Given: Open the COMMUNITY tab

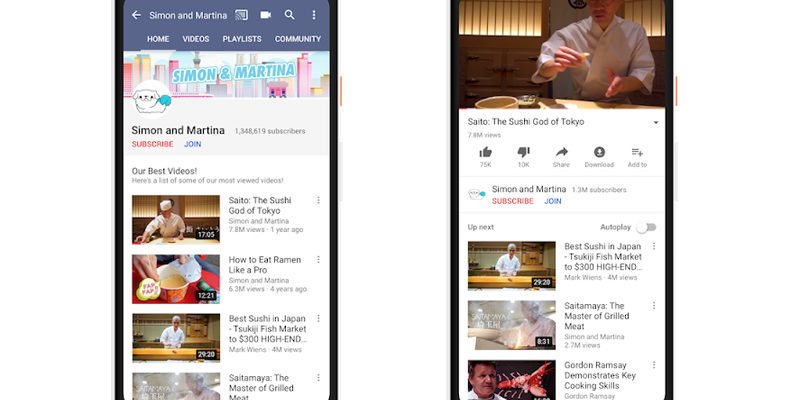Looking at the screenshot, I should [x=298, y=39].
